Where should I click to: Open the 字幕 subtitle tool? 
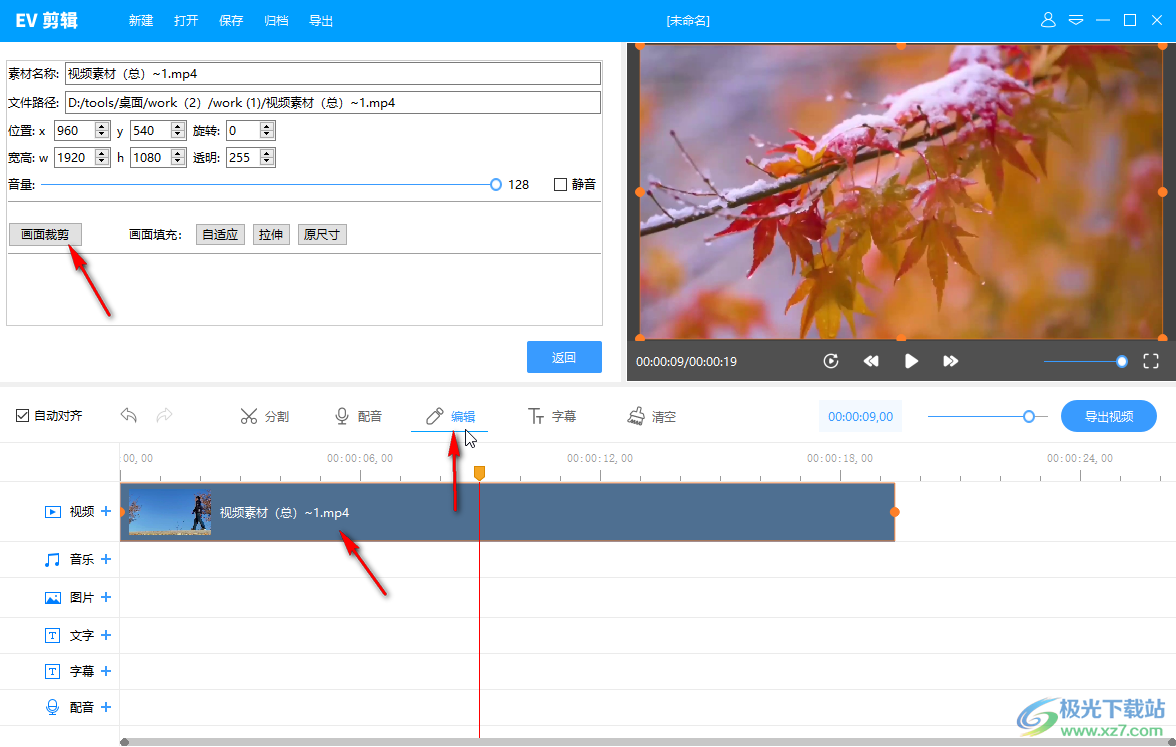552,416
